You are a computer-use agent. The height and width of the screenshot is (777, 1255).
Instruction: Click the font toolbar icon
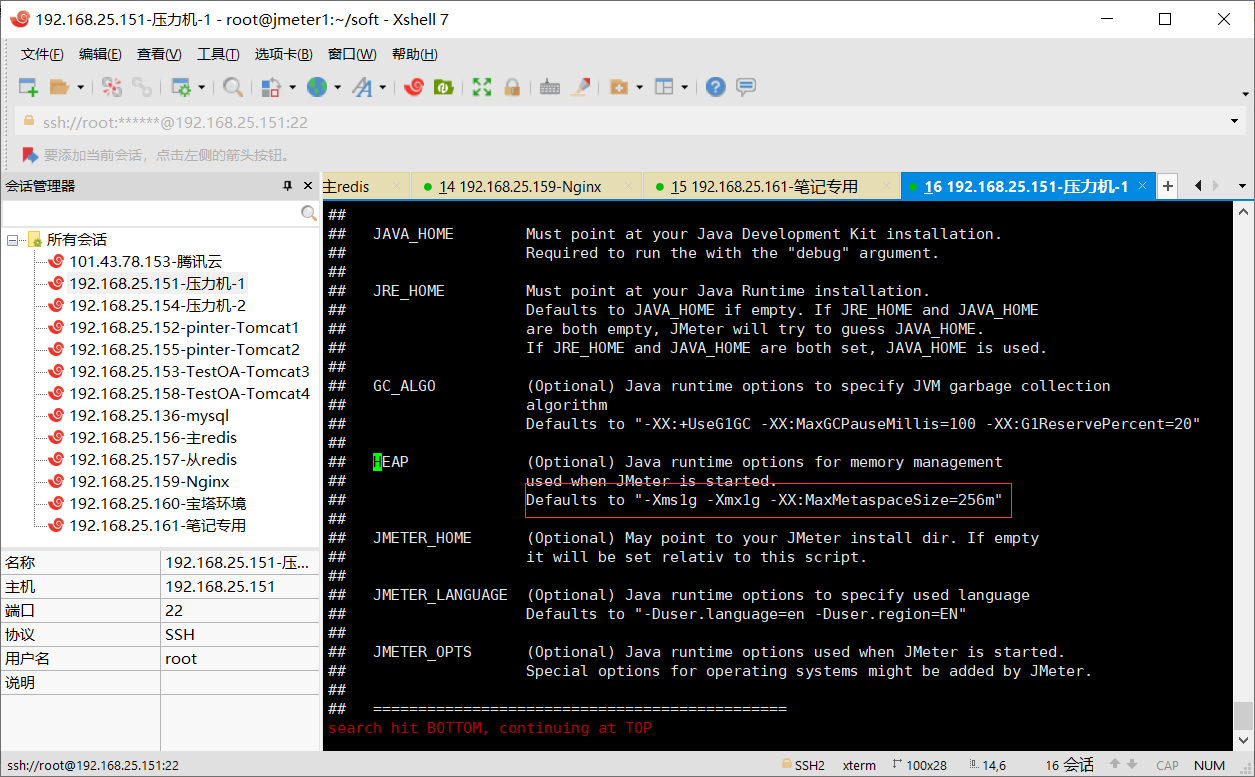[362, 87]
